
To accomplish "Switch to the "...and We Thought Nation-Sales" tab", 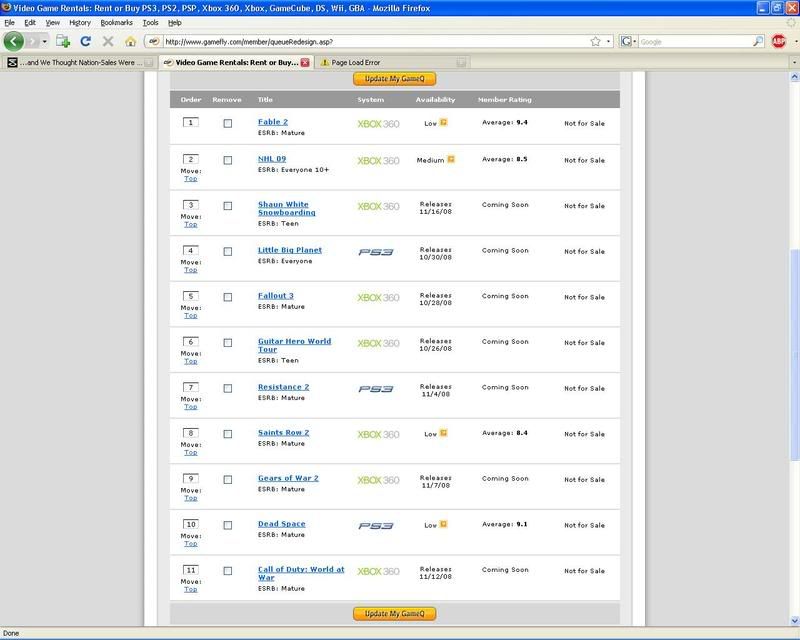I will coord(80,62).
